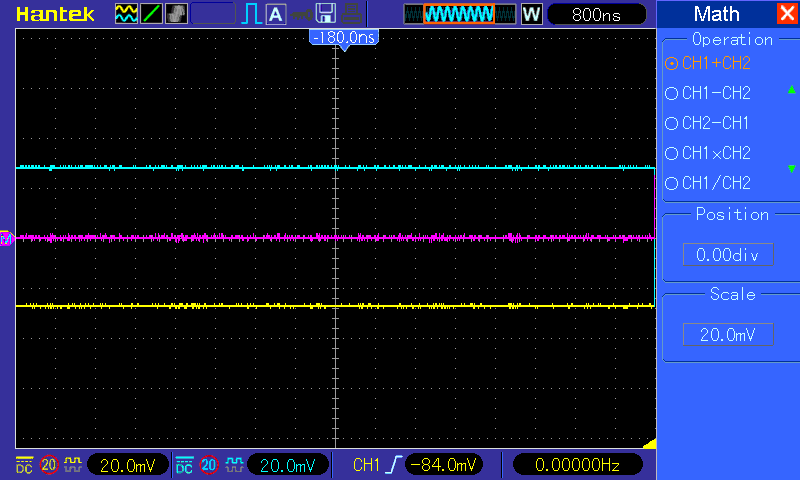Viewport: 800px width, 480px height.
Task: Click the CH1 yellow probe waveform icon
Action: [72, 465]
